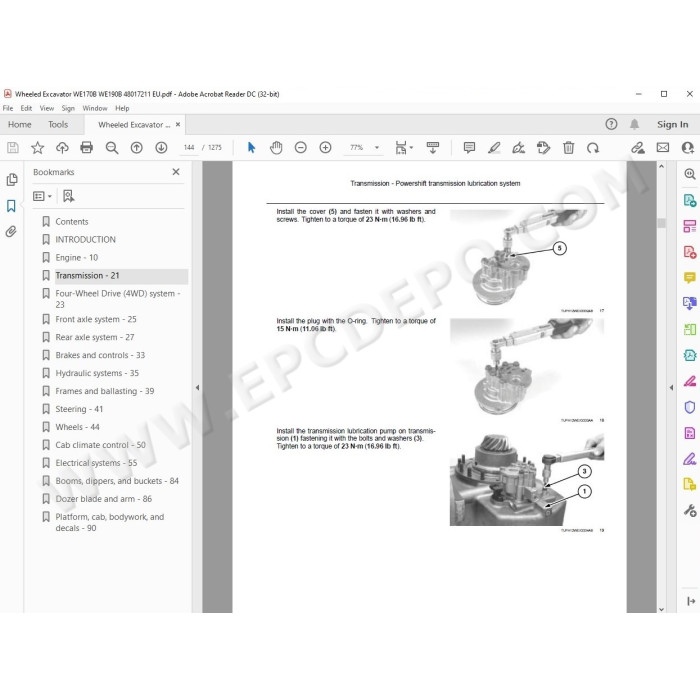The height and width of the screenshot is (700, 700).
Task: Zoom out with the minus icon
Action: click(x=301, y=148)
